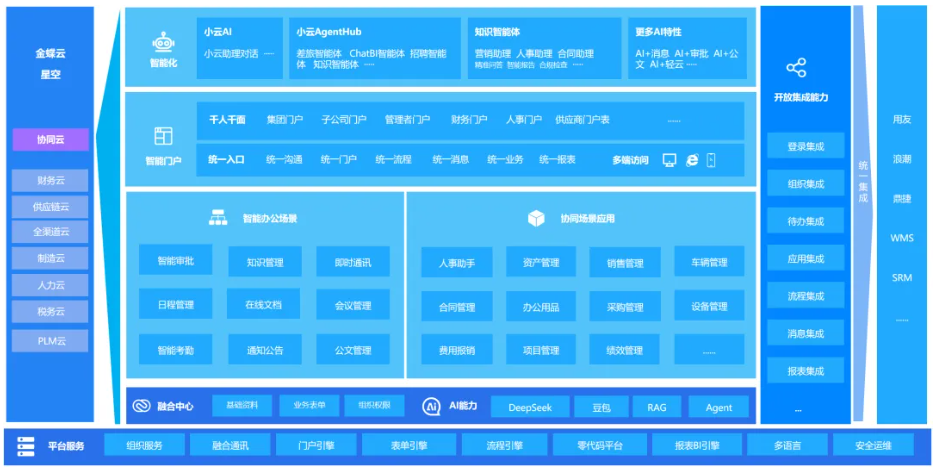Click the Agent box
The image size is (934, 472).
tap(719, 407)
